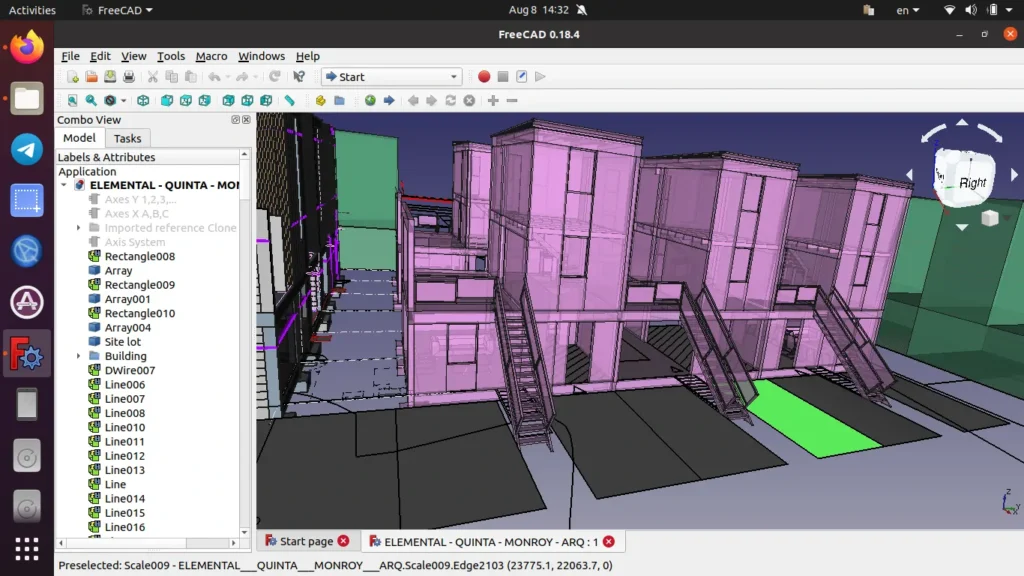
Task: Open the draw style dropdown arrow
Action: (x=123, y=101)
